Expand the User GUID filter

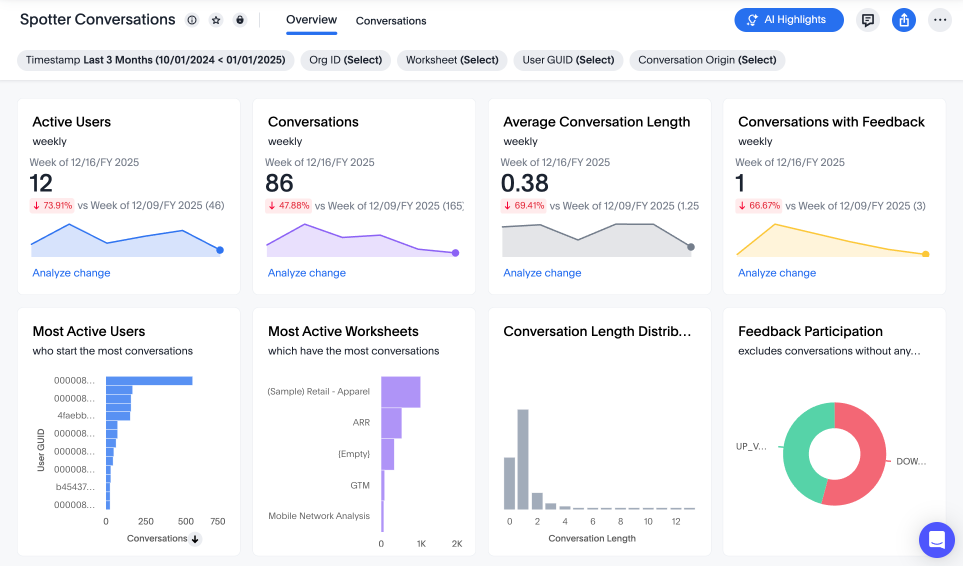tap(569, 60)
